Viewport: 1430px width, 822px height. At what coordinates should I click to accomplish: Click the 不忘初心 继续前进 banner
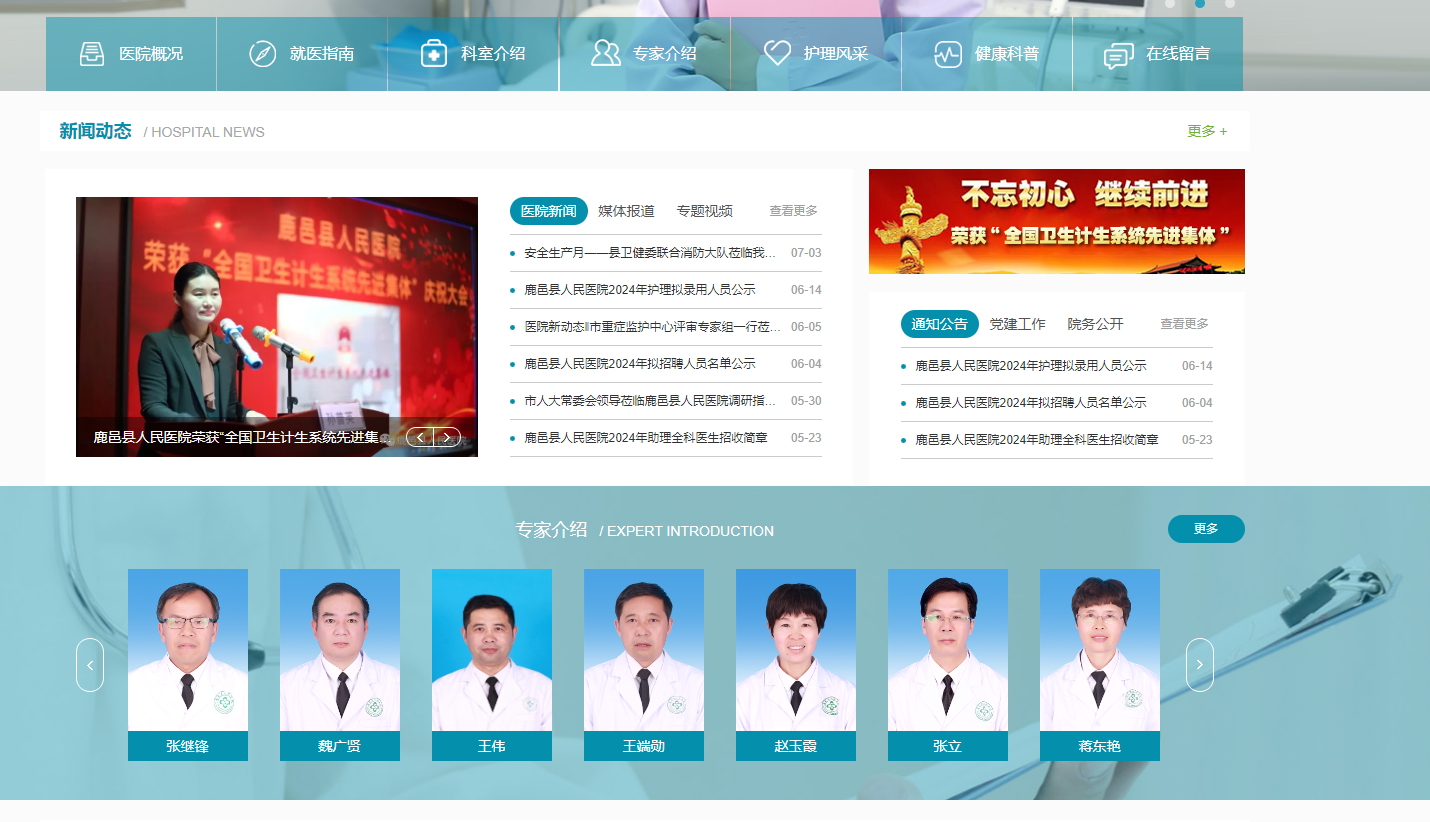coord(1057,221)
